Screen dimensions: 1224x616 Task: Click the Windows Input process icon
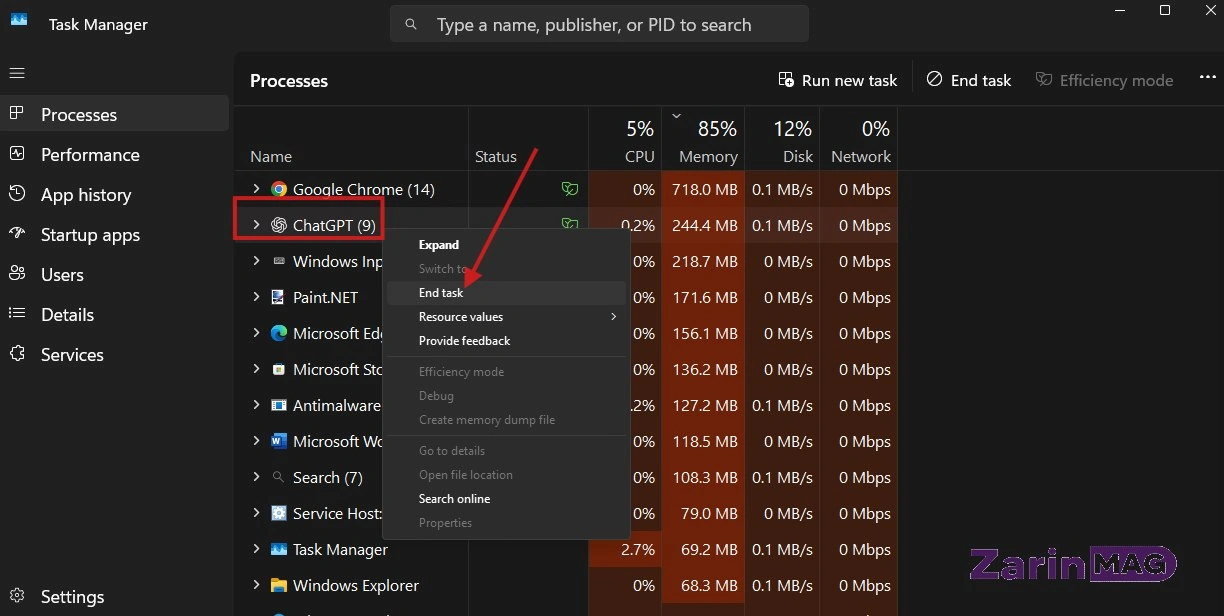pos(279,261)
